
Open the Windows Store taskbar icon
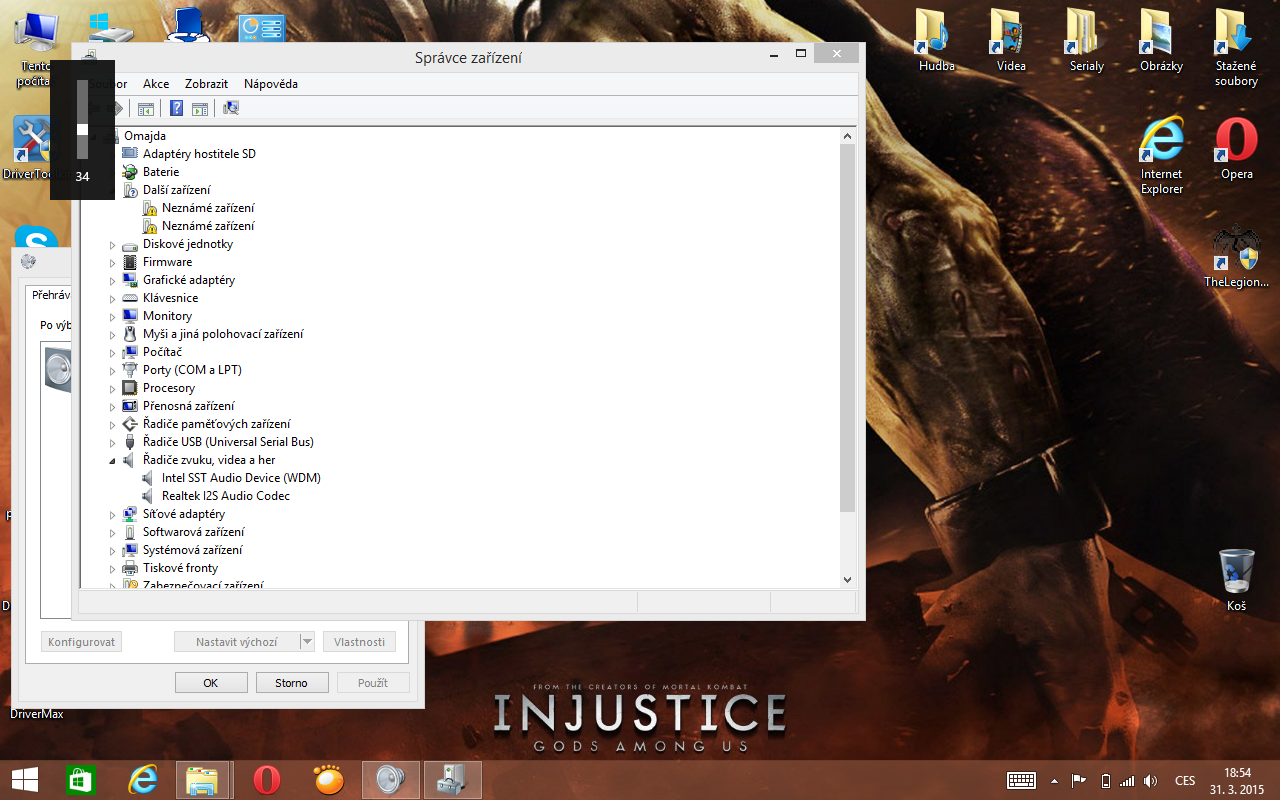click(79, 780)
